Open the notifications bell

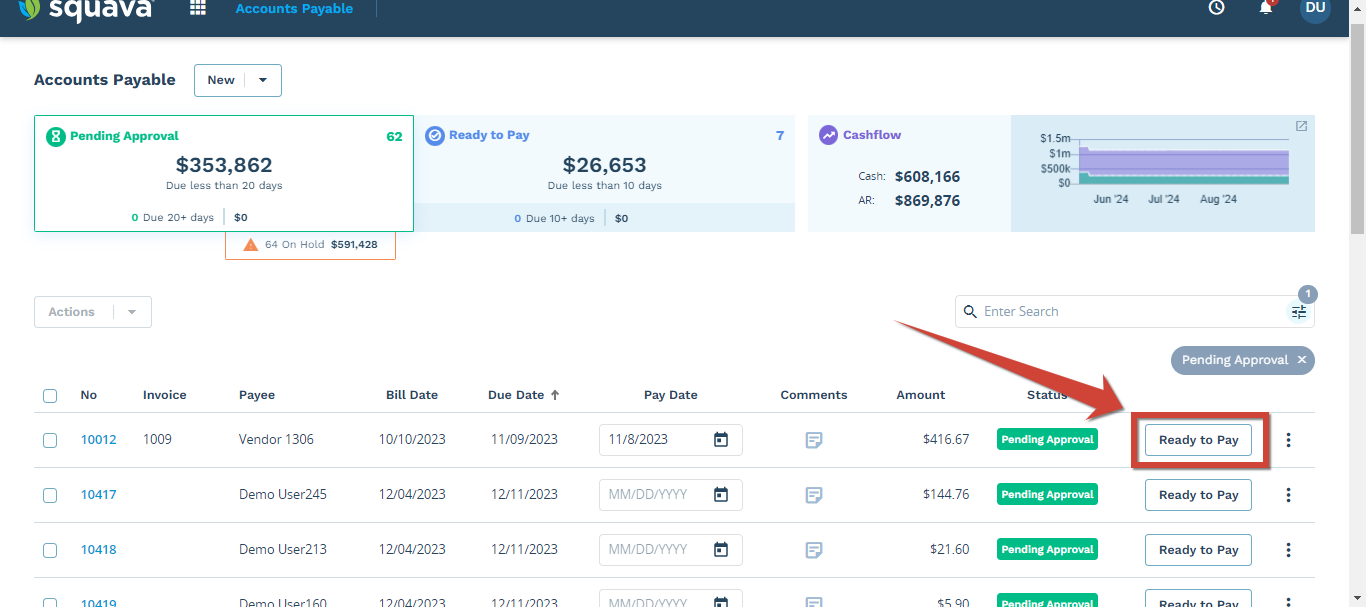(x=1266, y=8)
